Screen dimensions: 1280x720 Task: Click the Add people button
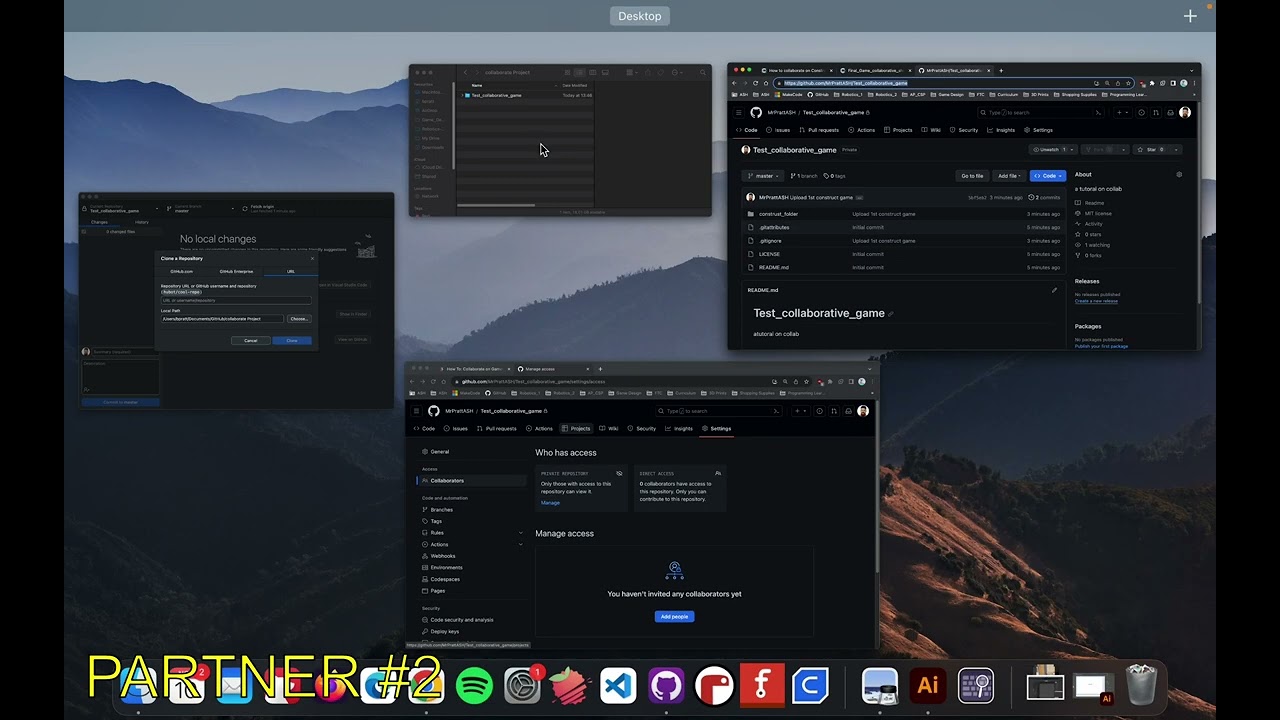pyautogui.click(x=674, y=617)
